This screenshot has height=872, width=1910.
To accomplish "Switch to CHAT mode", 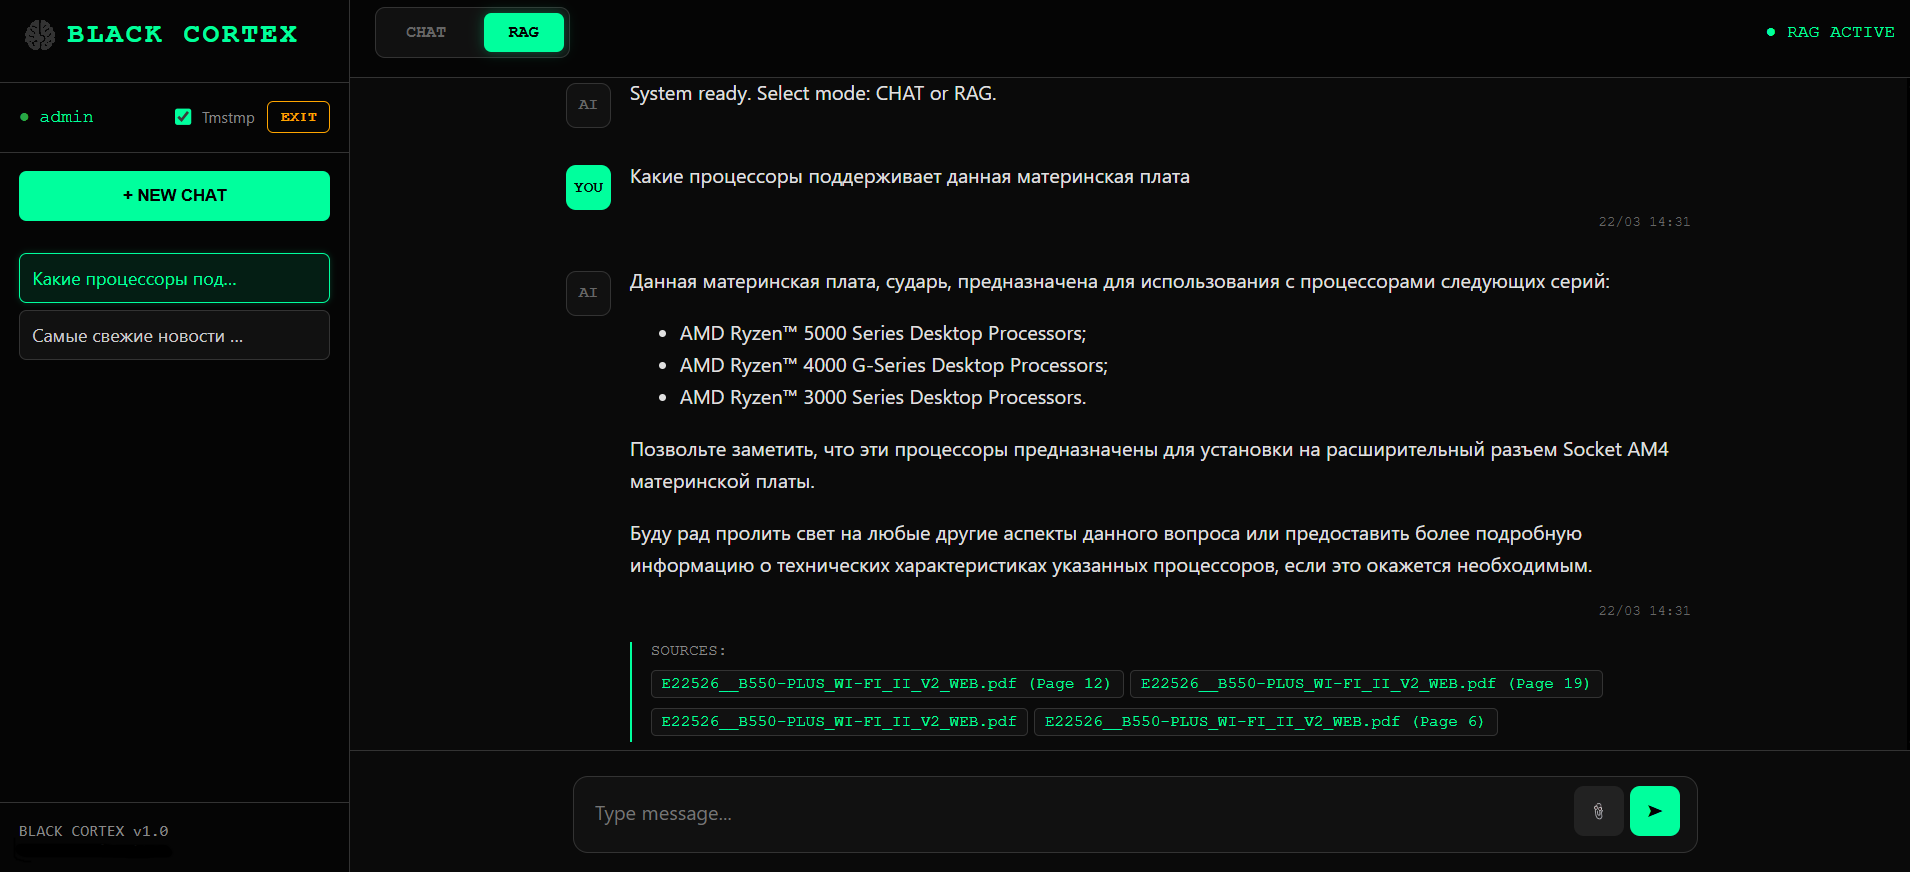I will click(x=426, y=32).
